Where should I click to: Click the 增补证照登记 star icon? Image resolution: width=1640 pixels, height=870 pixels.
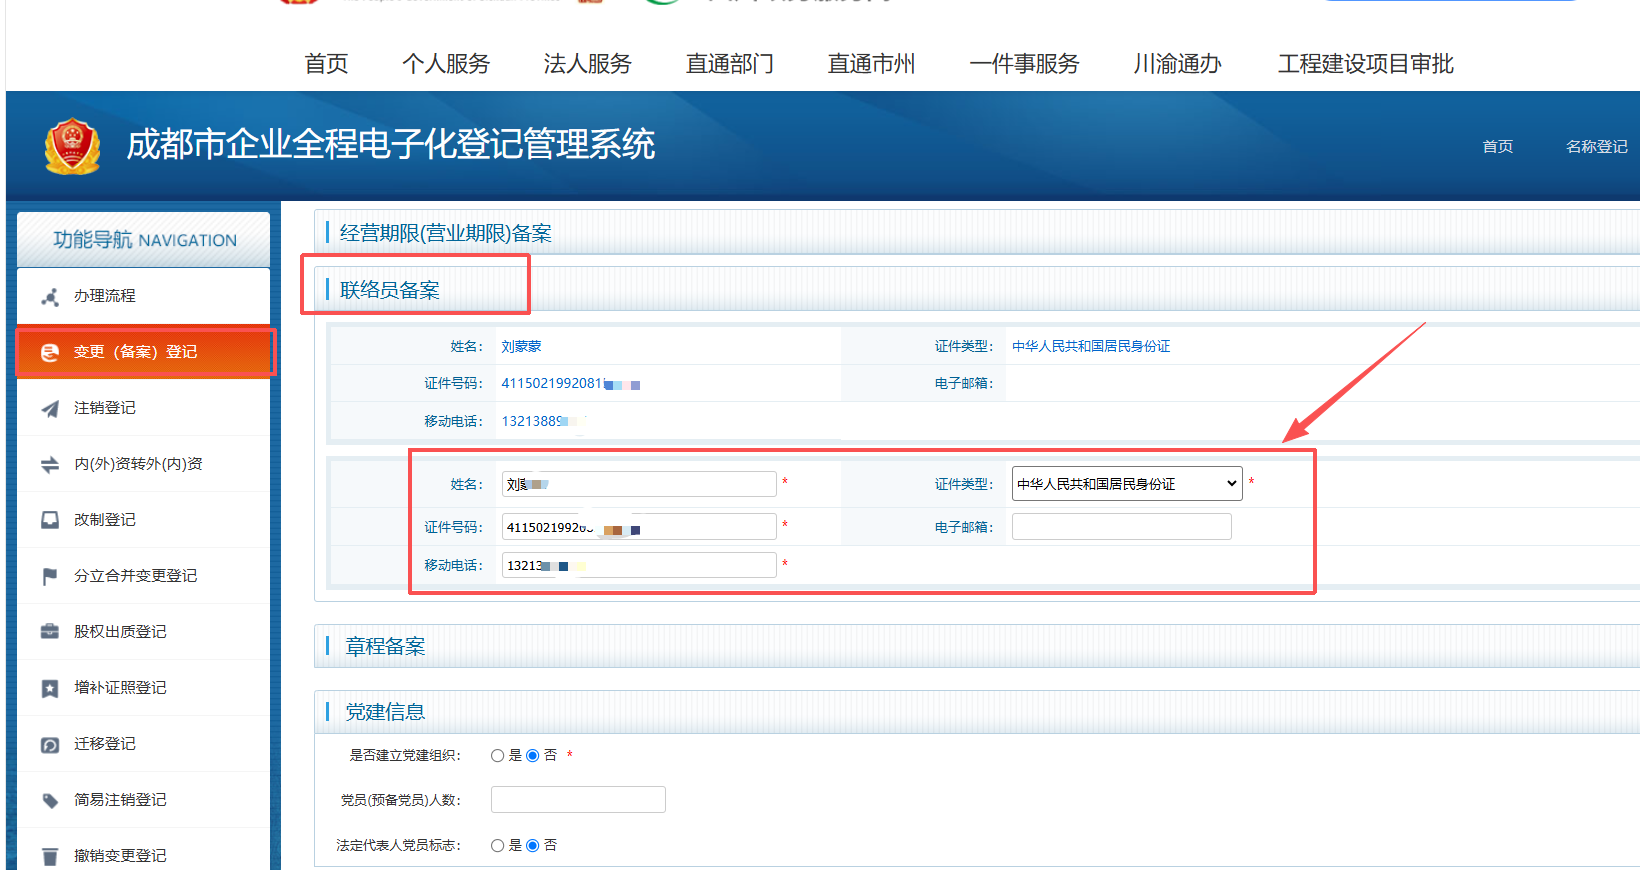click(50, 689)
